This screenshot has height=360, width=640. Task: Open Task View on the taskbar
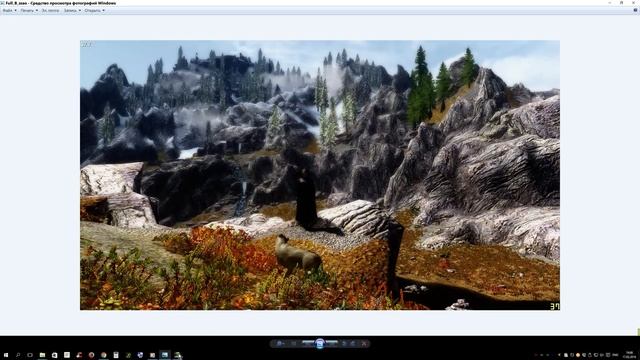(30, 355)
